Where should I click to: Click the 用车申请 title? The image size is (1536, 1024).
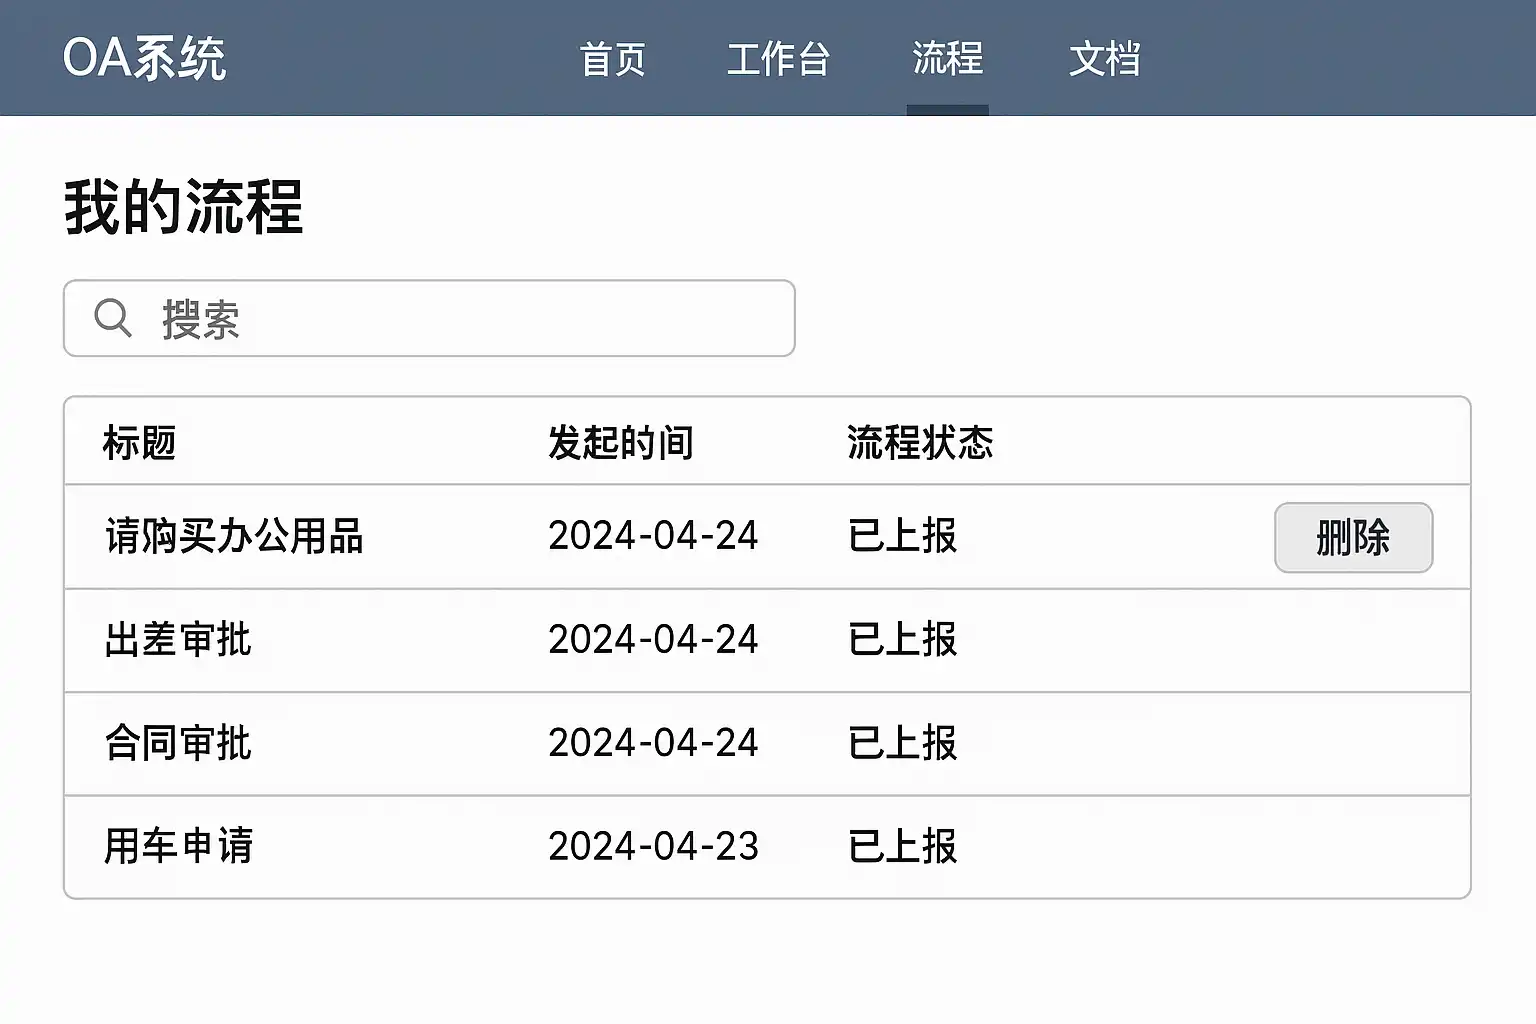click(x=178, y=846)
